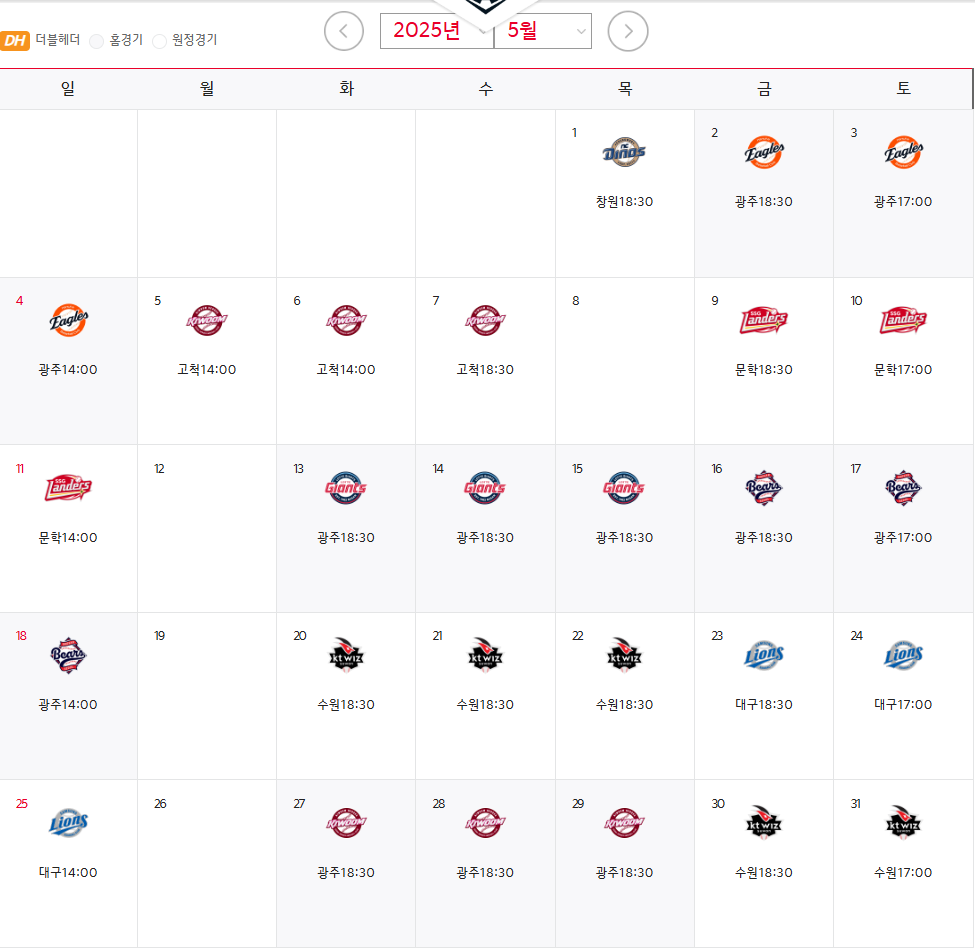Screen dimensions: 975x951
Task: Click the SSG Landers logo on May 9
Action: tap(764, 320)
